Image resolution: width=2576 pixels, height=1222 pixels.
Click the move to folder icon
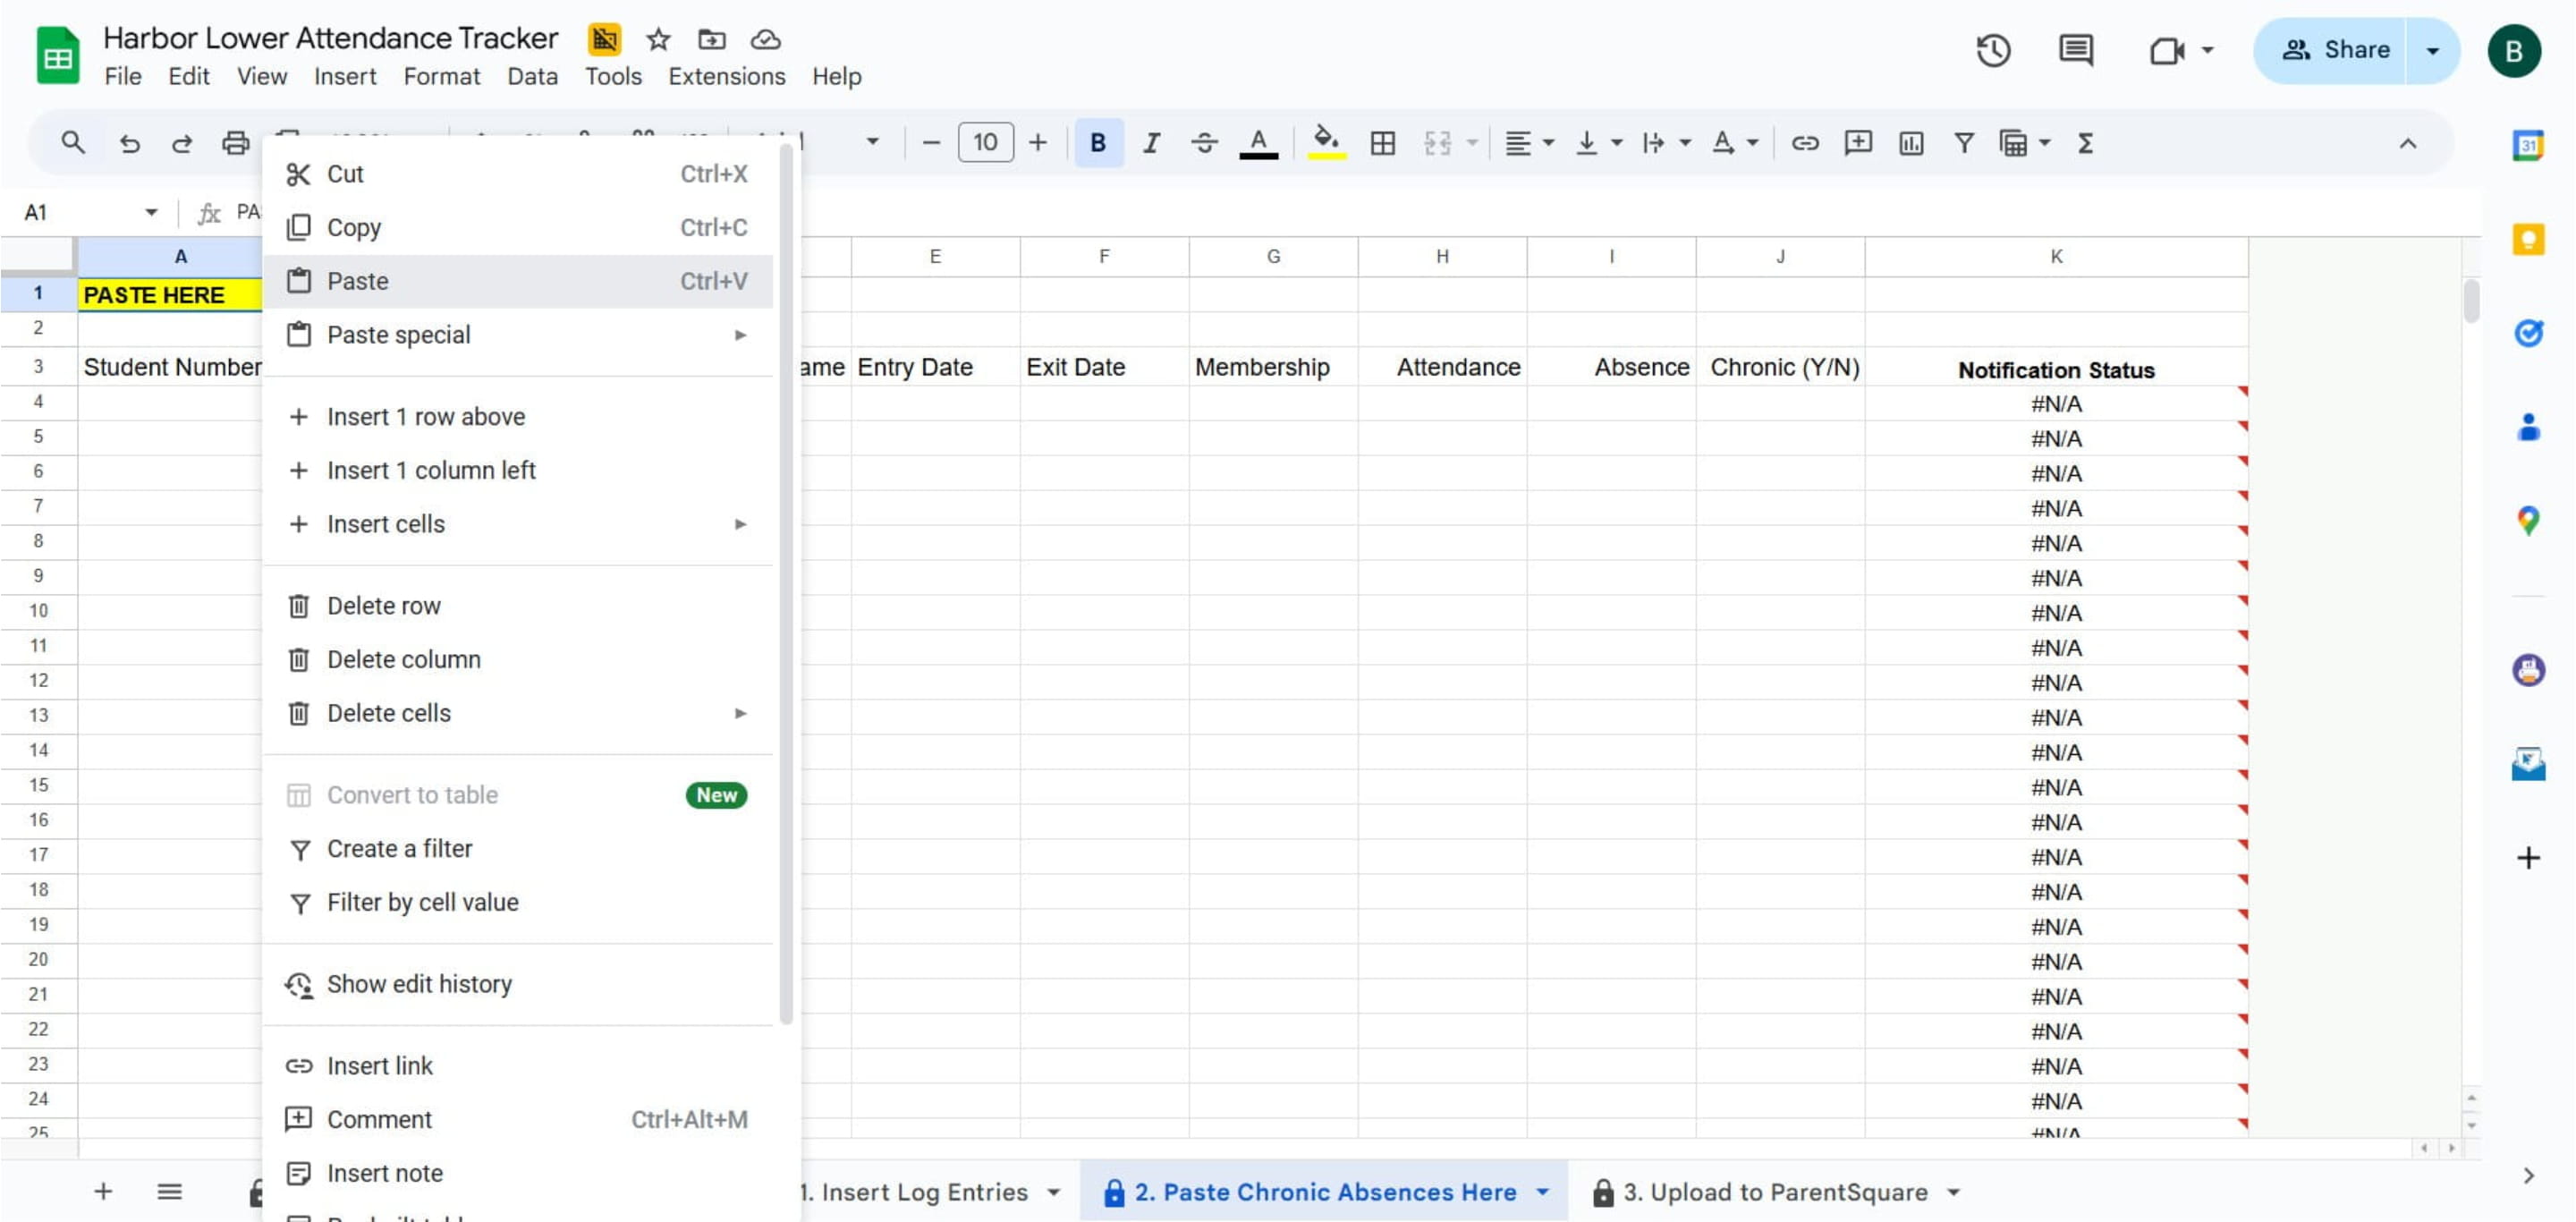pos(711,39)
